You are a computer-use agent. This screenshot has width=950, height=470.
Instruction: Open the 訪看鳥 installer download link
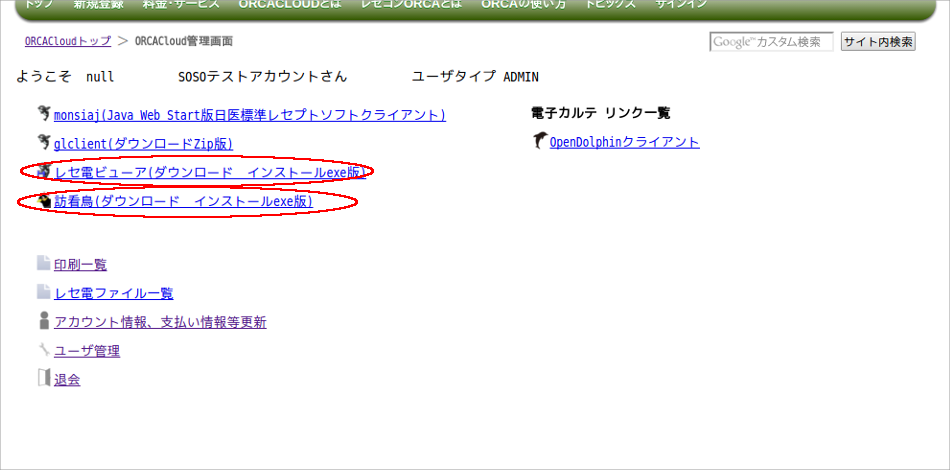[x=184, y=202]
